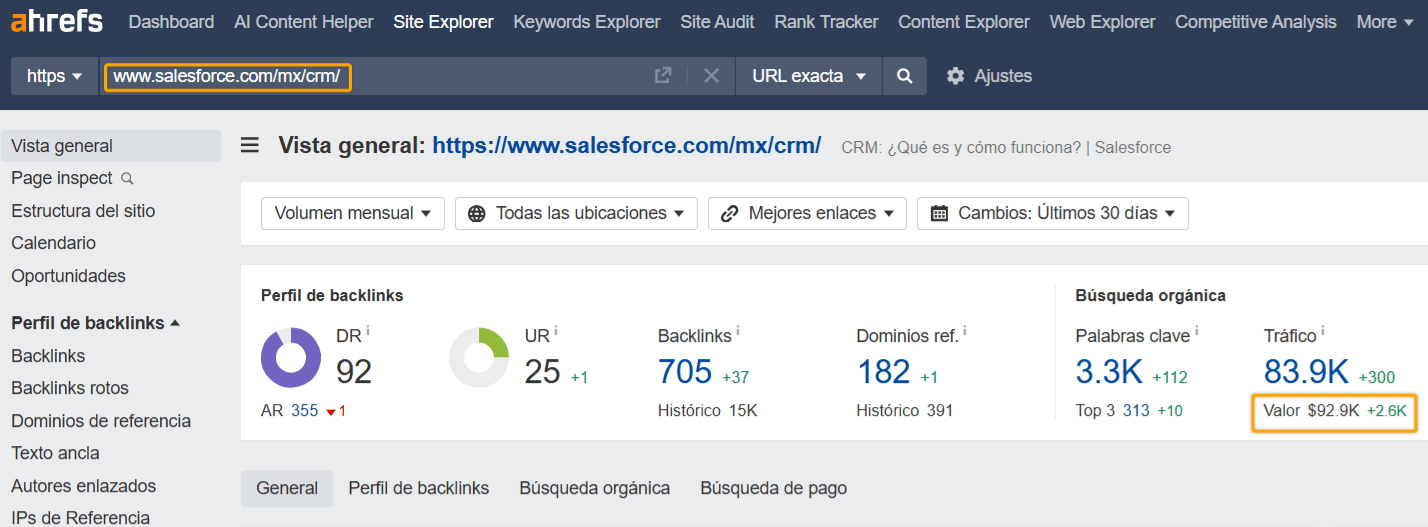Viewport: 1428px width, 527px height.
Task: Open Site Audit
Action: pos(717,21)
